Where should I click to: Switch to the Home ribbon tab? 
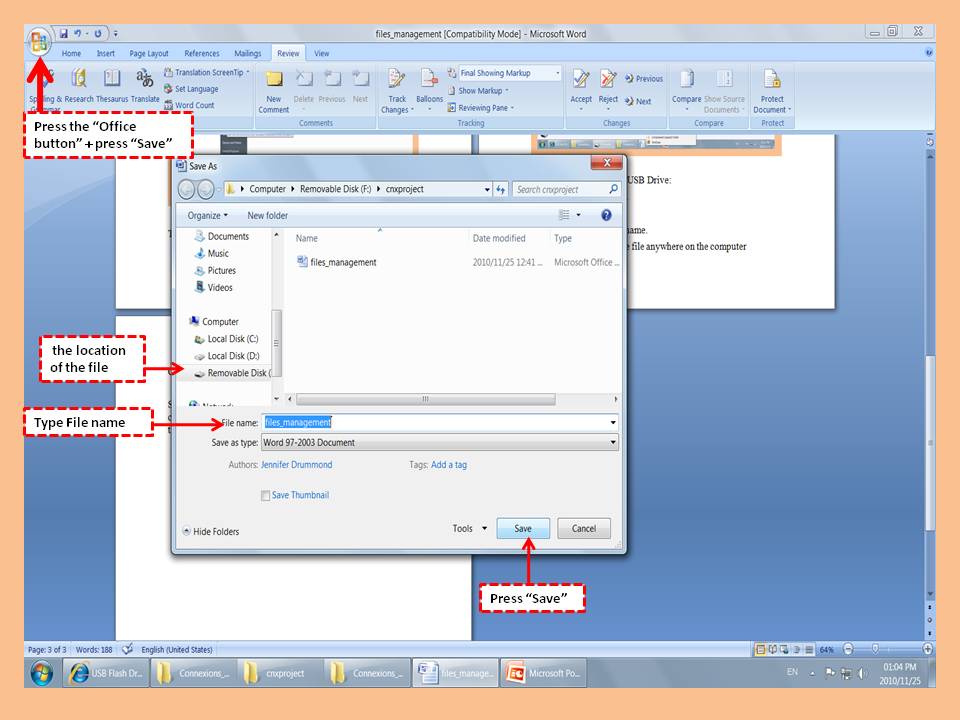click(x=71, y=53)
